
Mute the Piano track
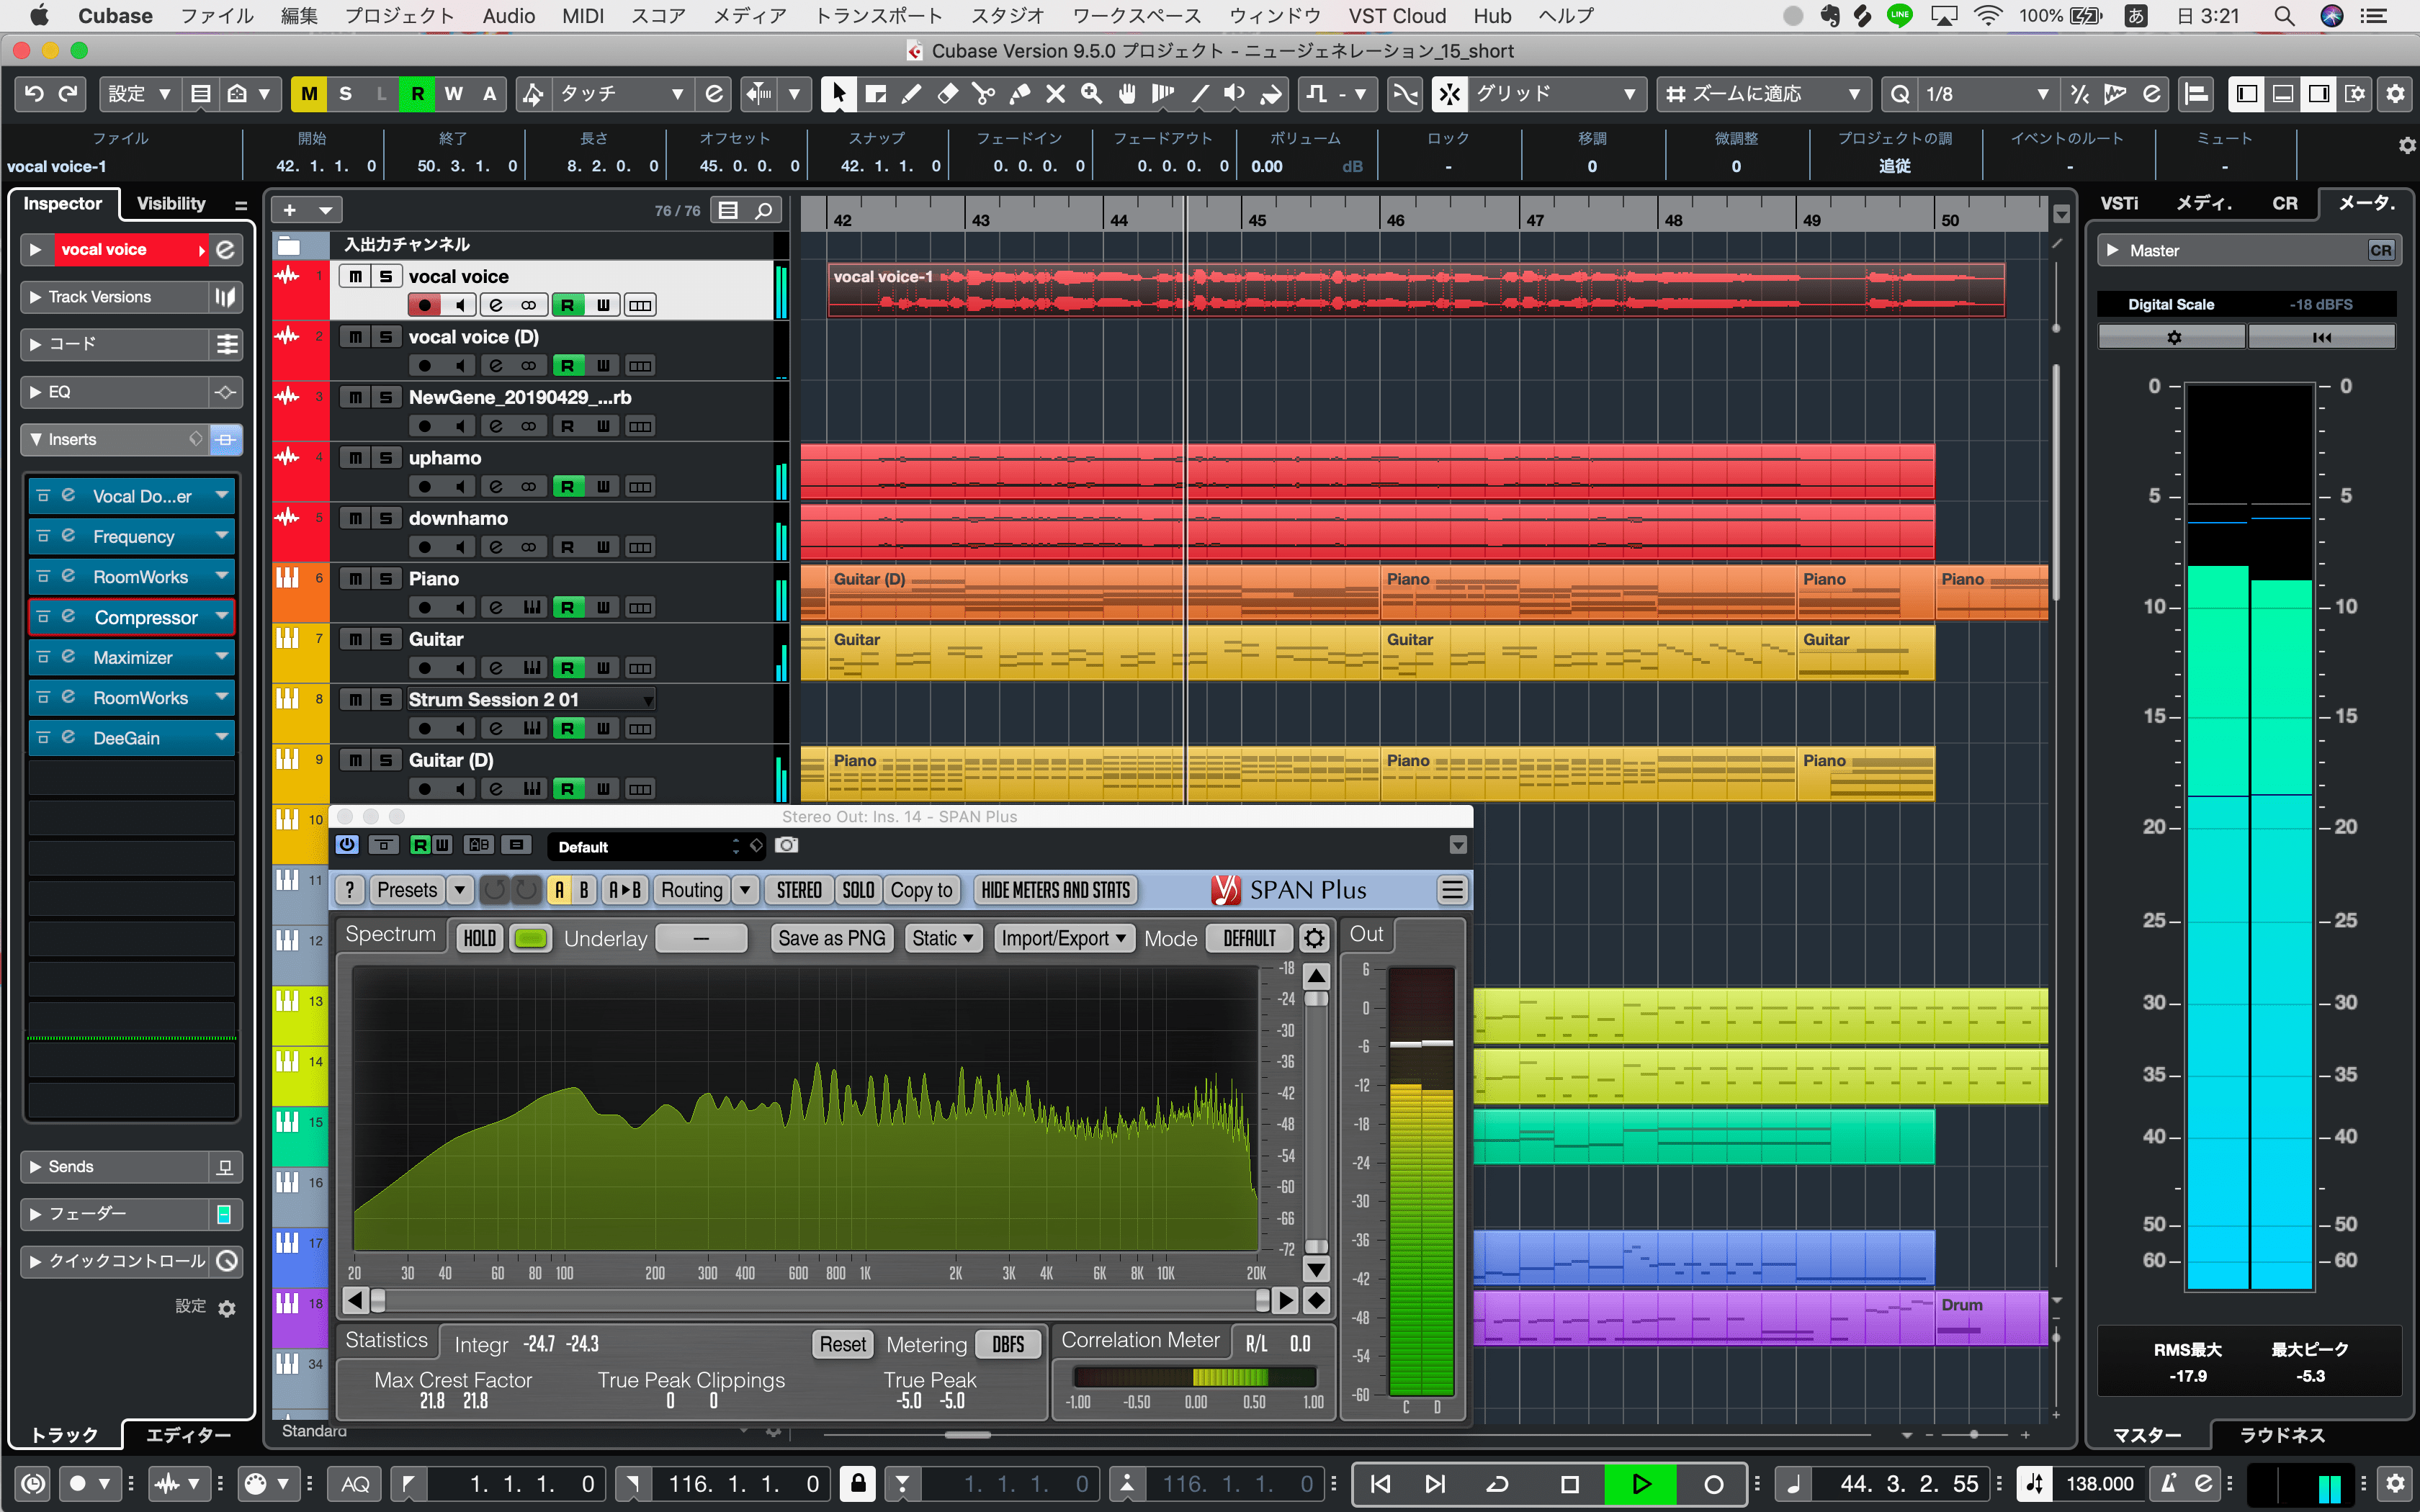356,579
